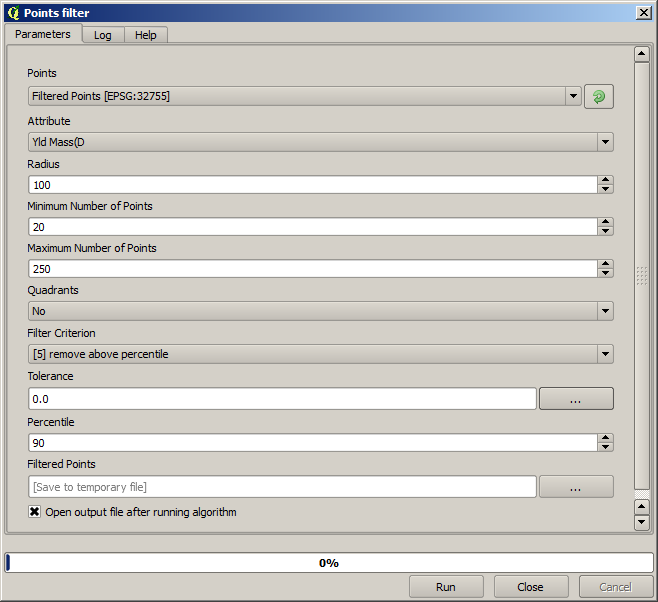Image resolution: width=658 pixels, height=602 pixels.
Task: Open the Help tab
Action: click(x=146, y=35)
